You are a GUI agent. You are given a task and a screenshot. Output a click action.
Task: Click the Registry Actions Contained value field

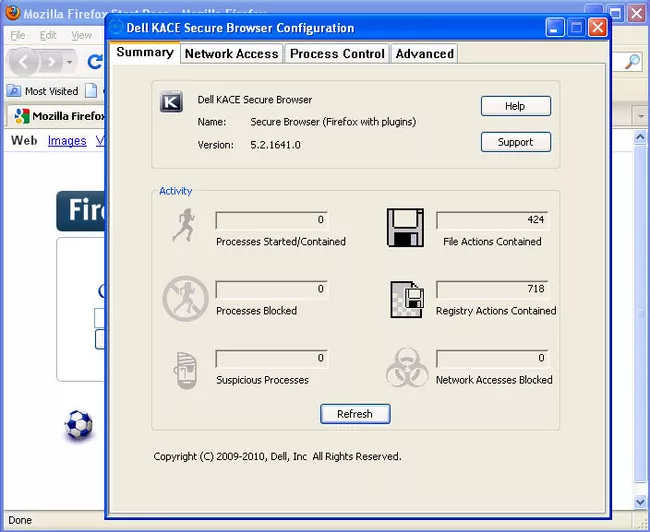[492, 289]
